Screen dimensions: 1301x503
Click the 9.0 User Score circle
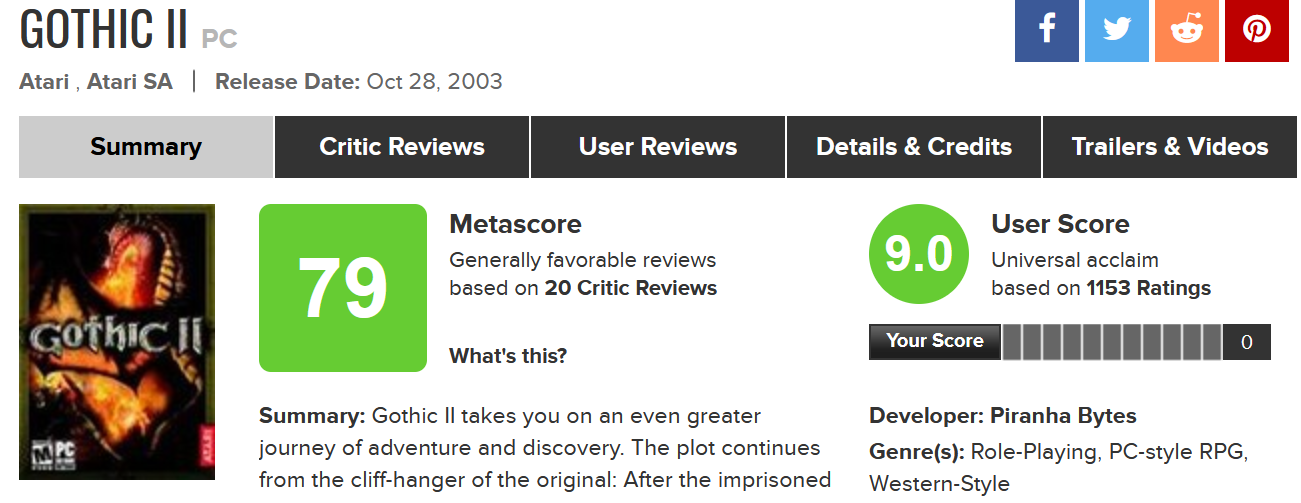click(x=919, y=255)
